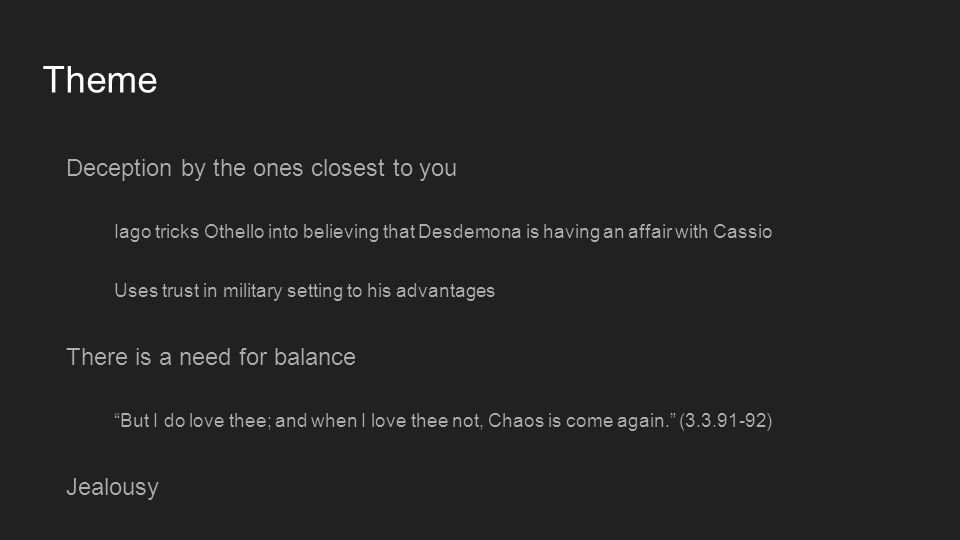Viewport: 960px width, 540px height.
Task: Click the 'There is a need for balance' heading
Action: (x=211, y=357)
